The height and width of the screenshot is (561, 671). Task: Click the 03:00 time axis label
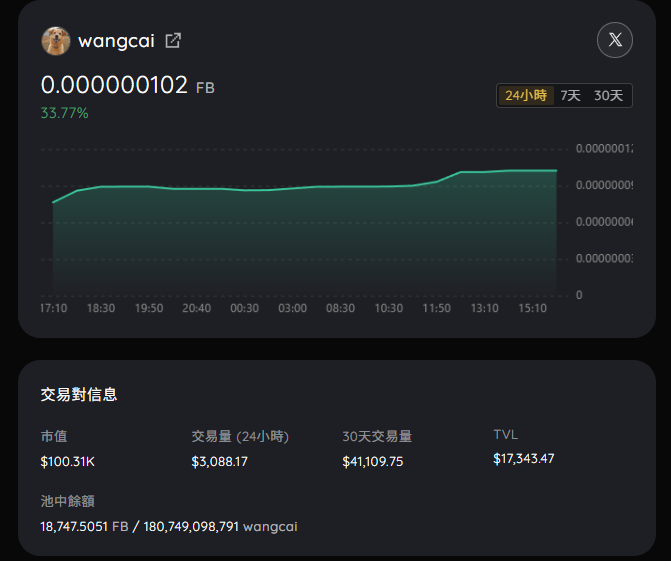pos(293,308)
